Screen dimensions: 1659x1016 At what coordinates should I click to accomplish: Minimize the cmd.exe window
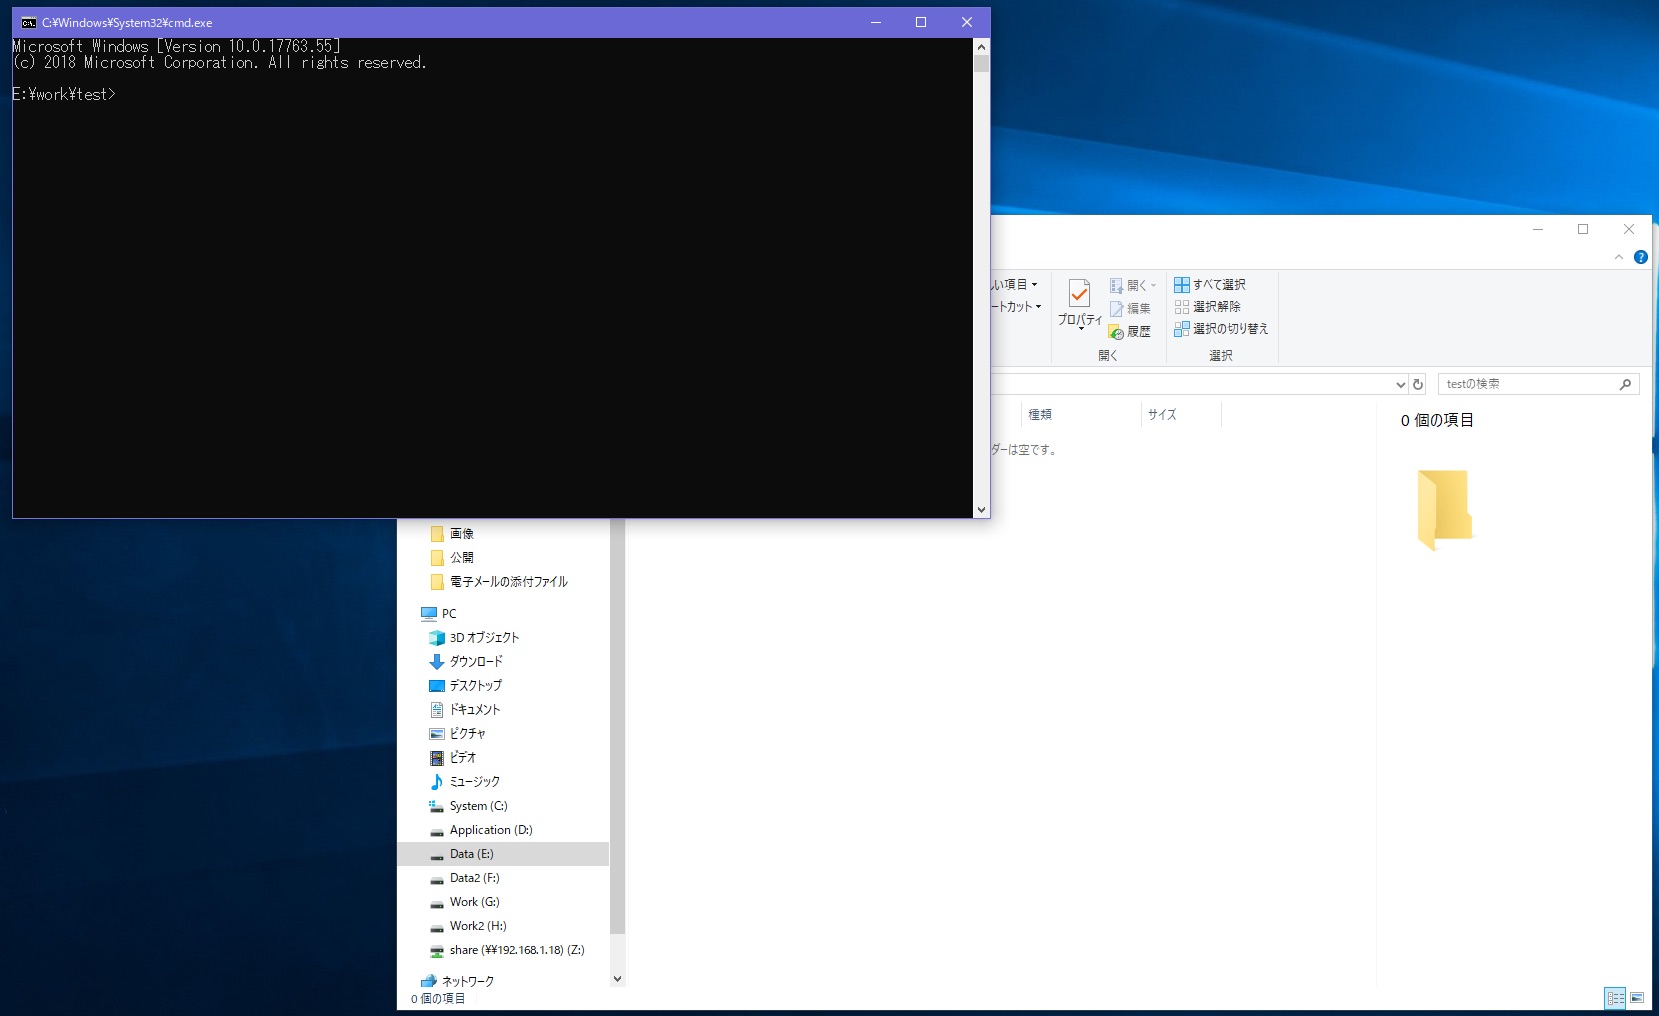pyautogui.click(x=876, y=23)
